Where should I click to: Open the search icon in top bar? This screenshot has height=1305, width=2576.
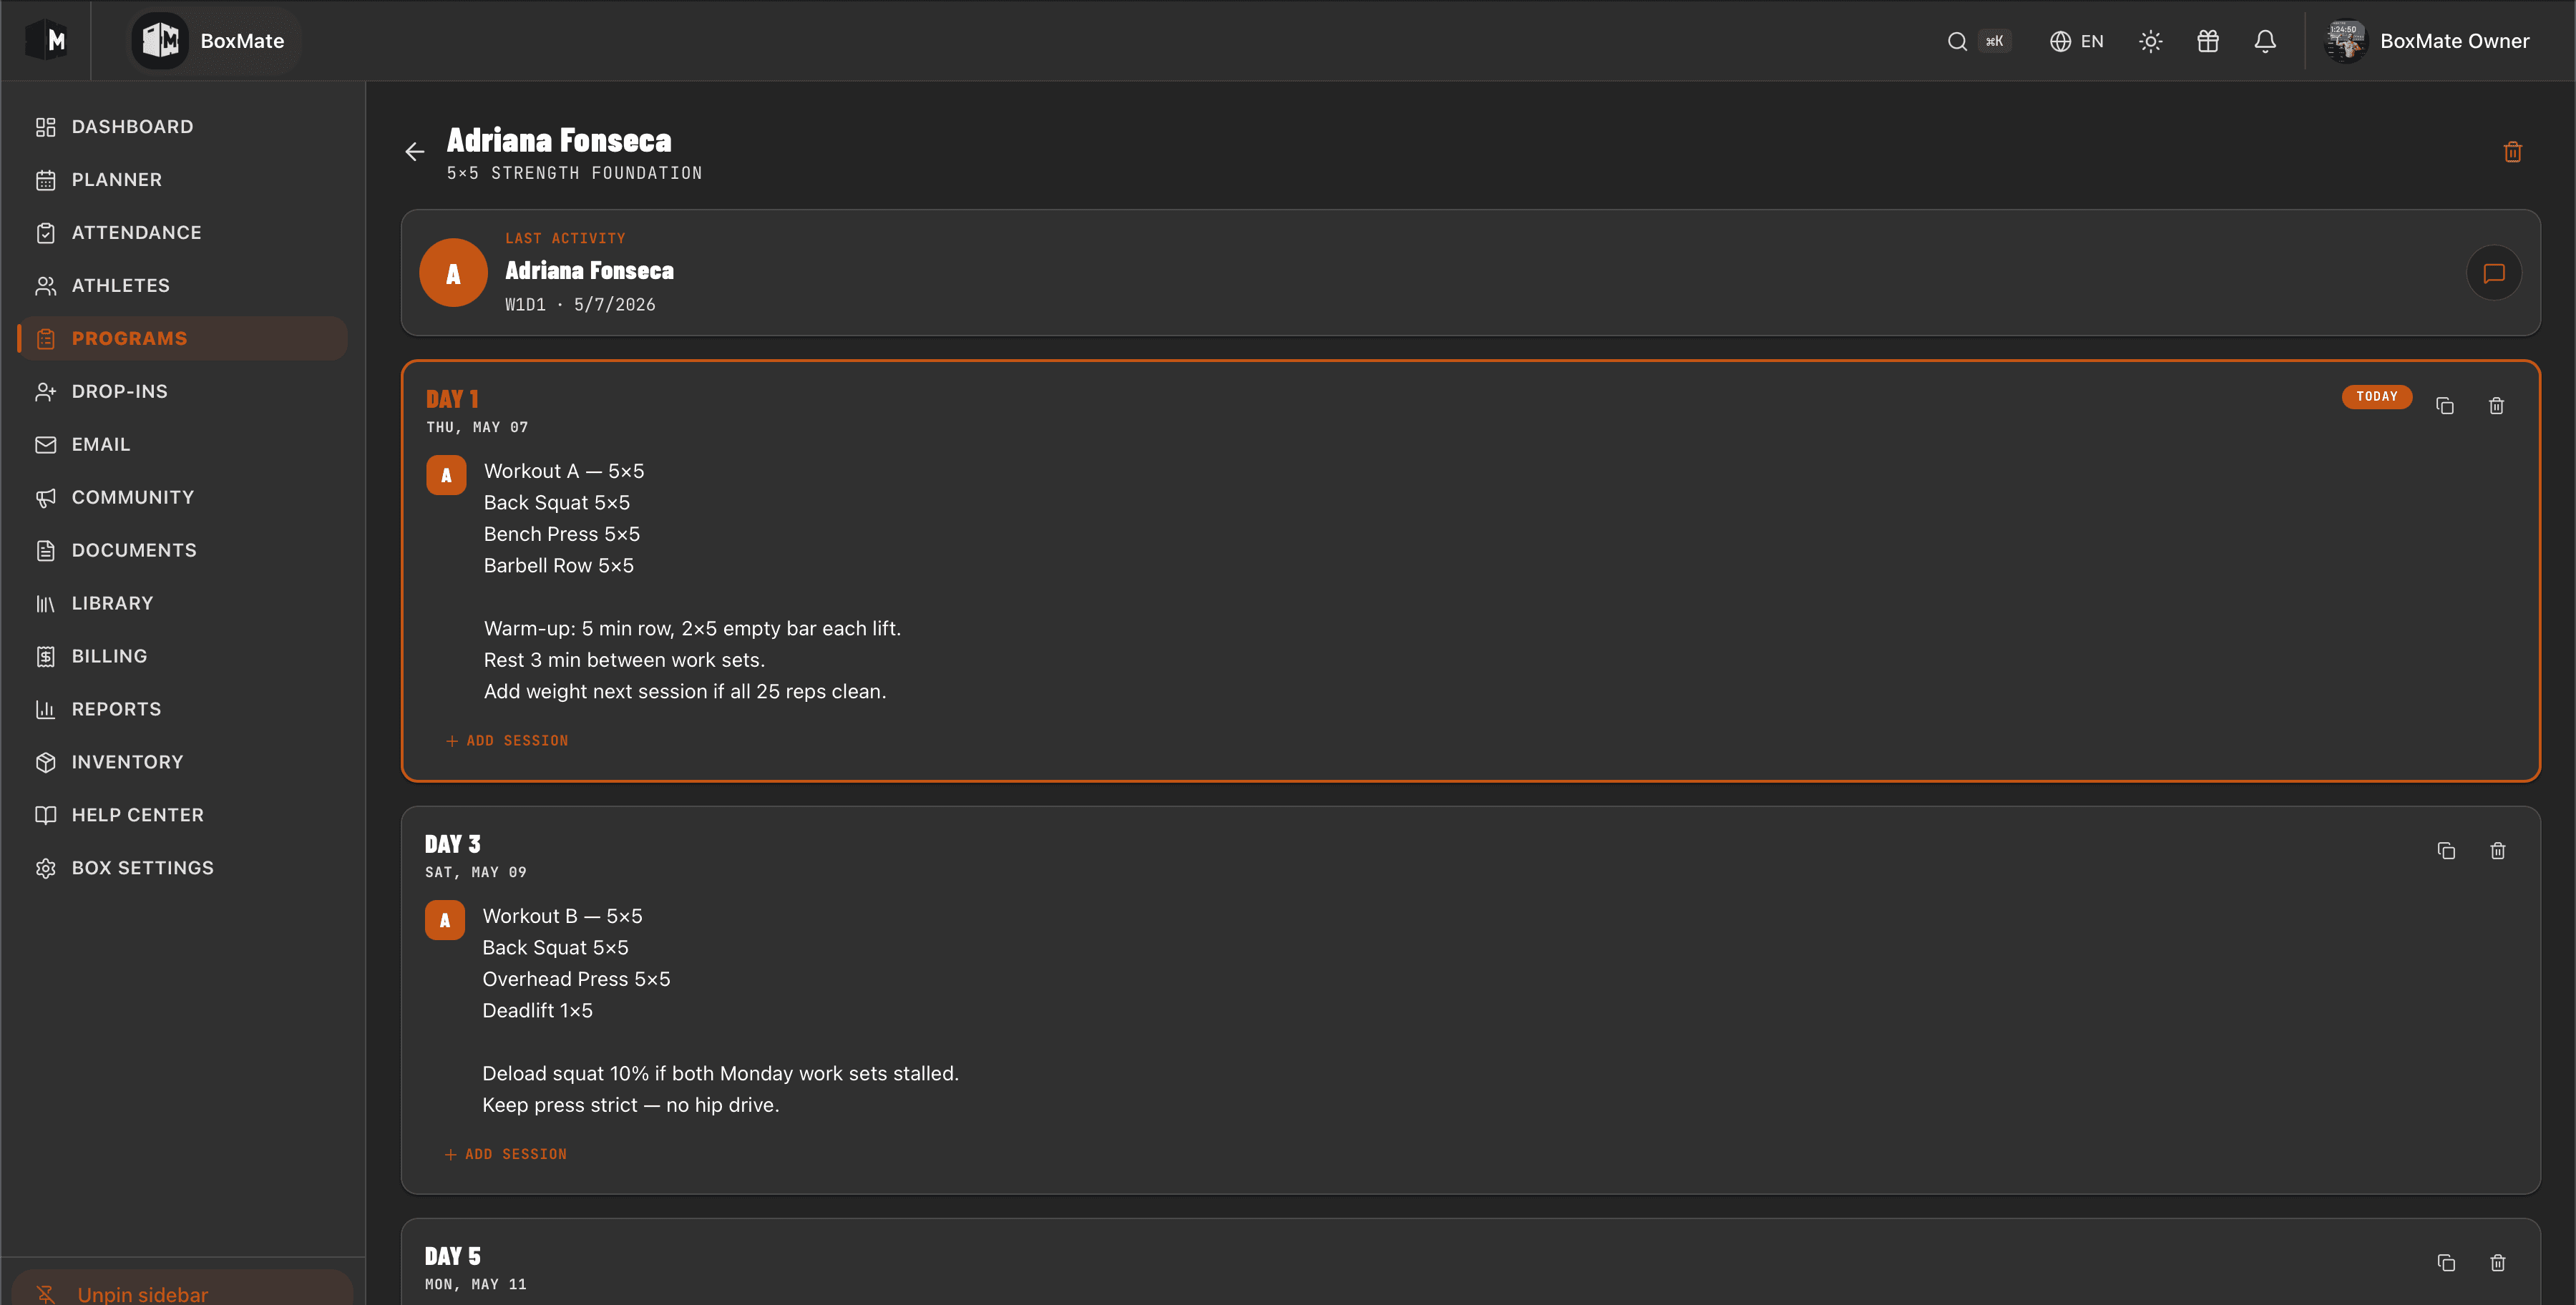(x=1957, y=41)
